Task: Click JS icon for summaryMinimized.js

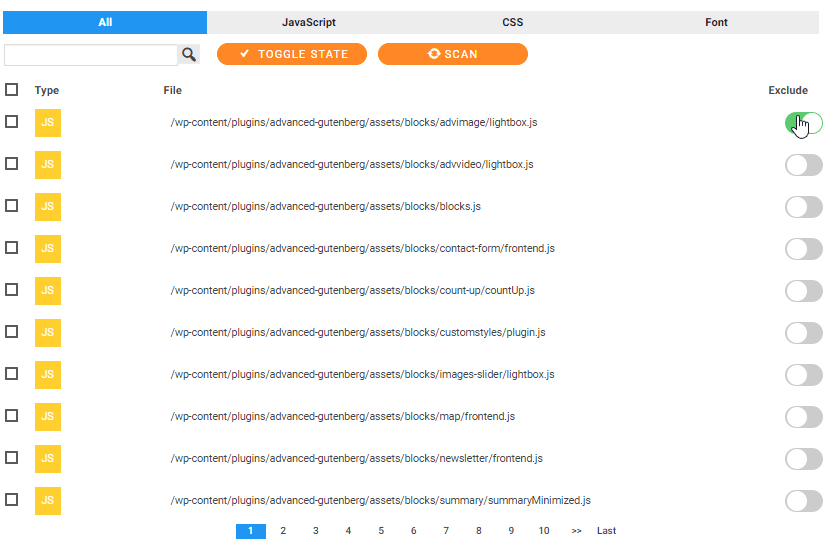Action: click(x=48, y=501)
